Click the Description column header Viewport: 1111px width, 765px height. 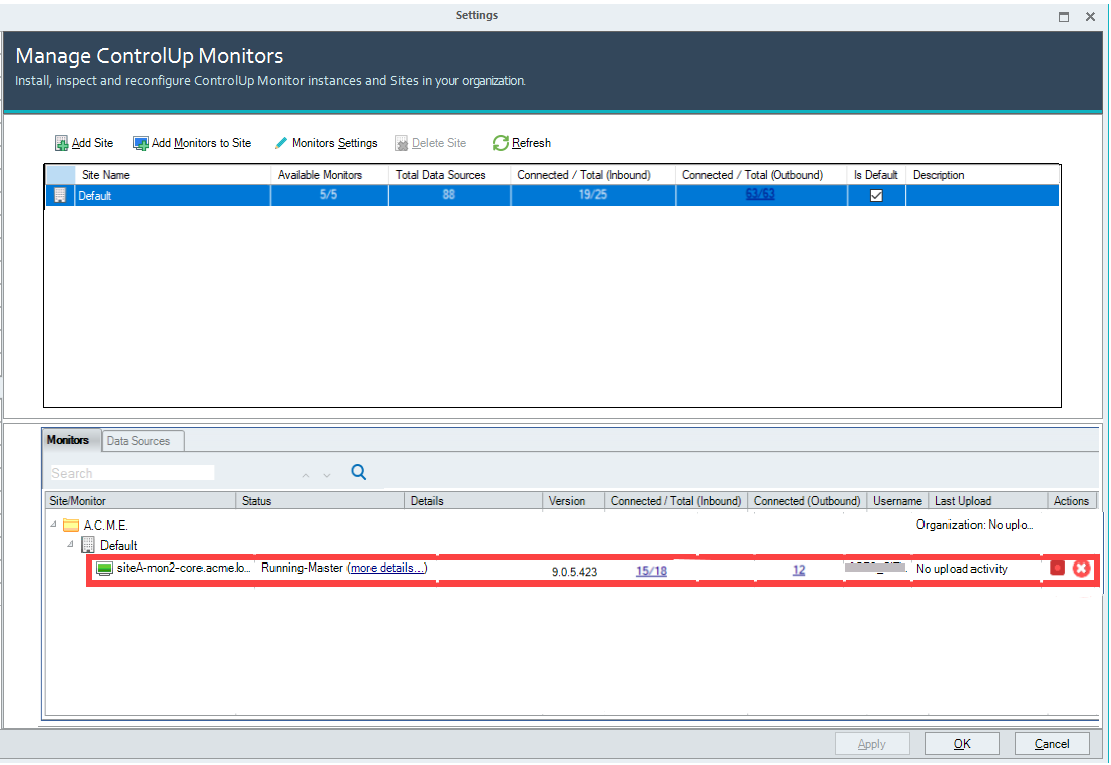click(983, 175)
